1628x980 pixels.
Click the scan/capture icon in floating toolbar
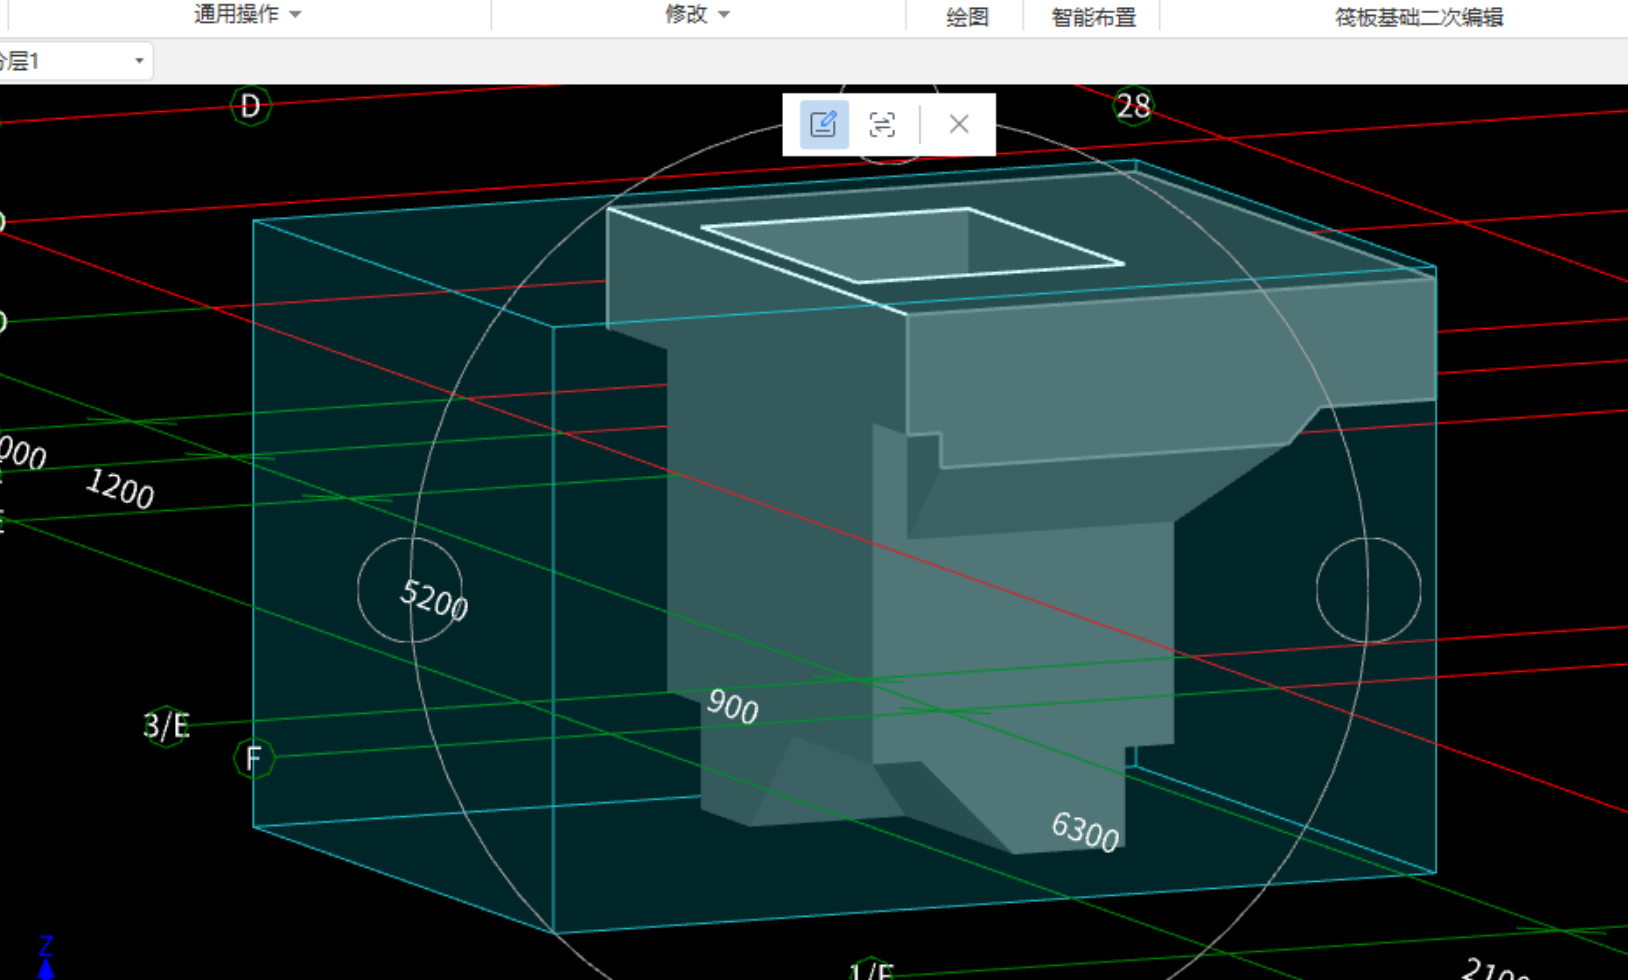[x=882, y=124]
